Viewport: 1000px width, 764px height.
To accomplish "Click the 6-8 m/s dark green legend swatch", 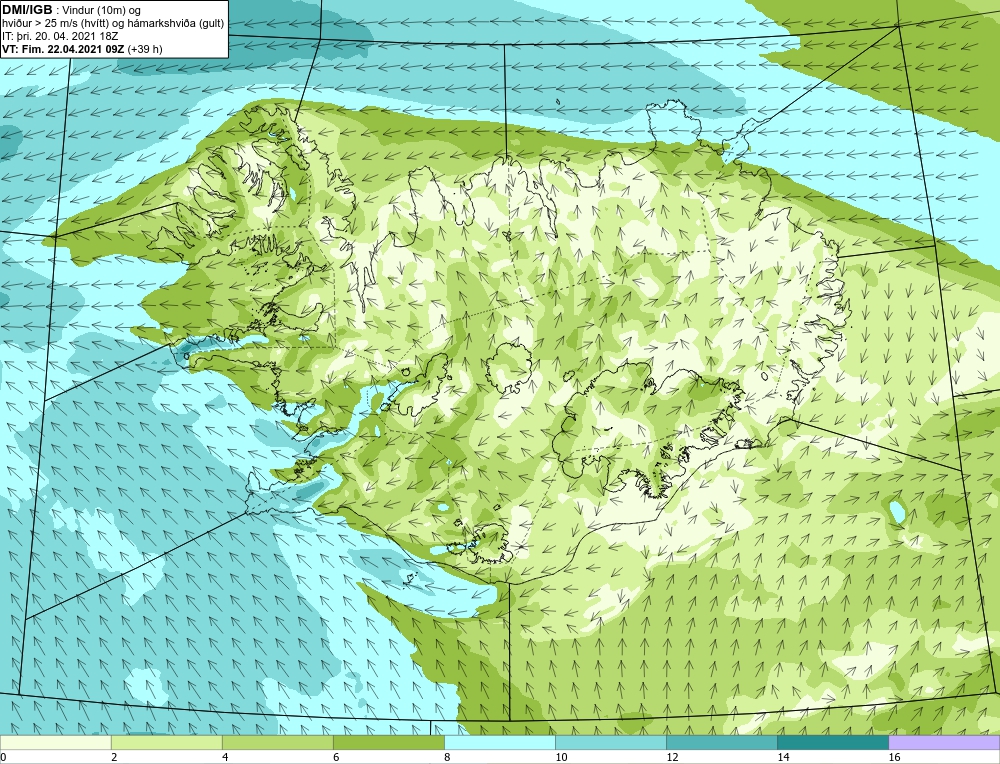I will [x=388, y=742].
